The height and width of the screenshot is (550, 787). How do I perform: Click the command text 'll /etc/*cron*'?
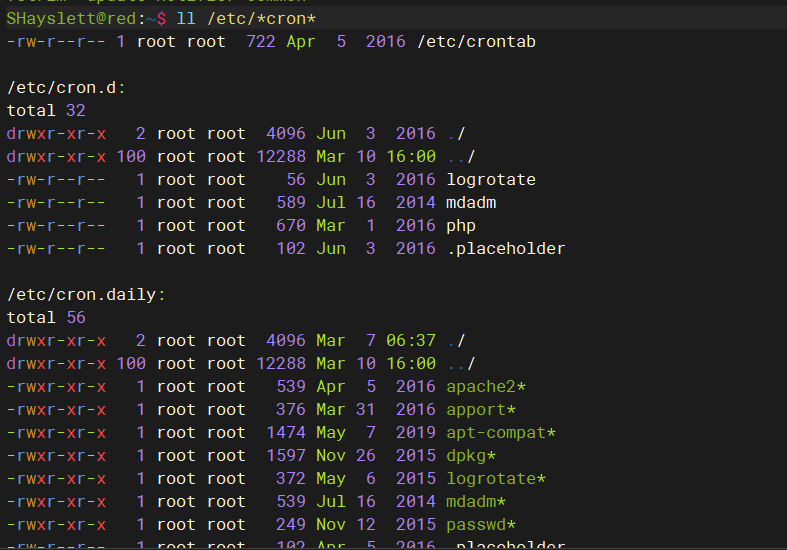(x=246, y=19)
